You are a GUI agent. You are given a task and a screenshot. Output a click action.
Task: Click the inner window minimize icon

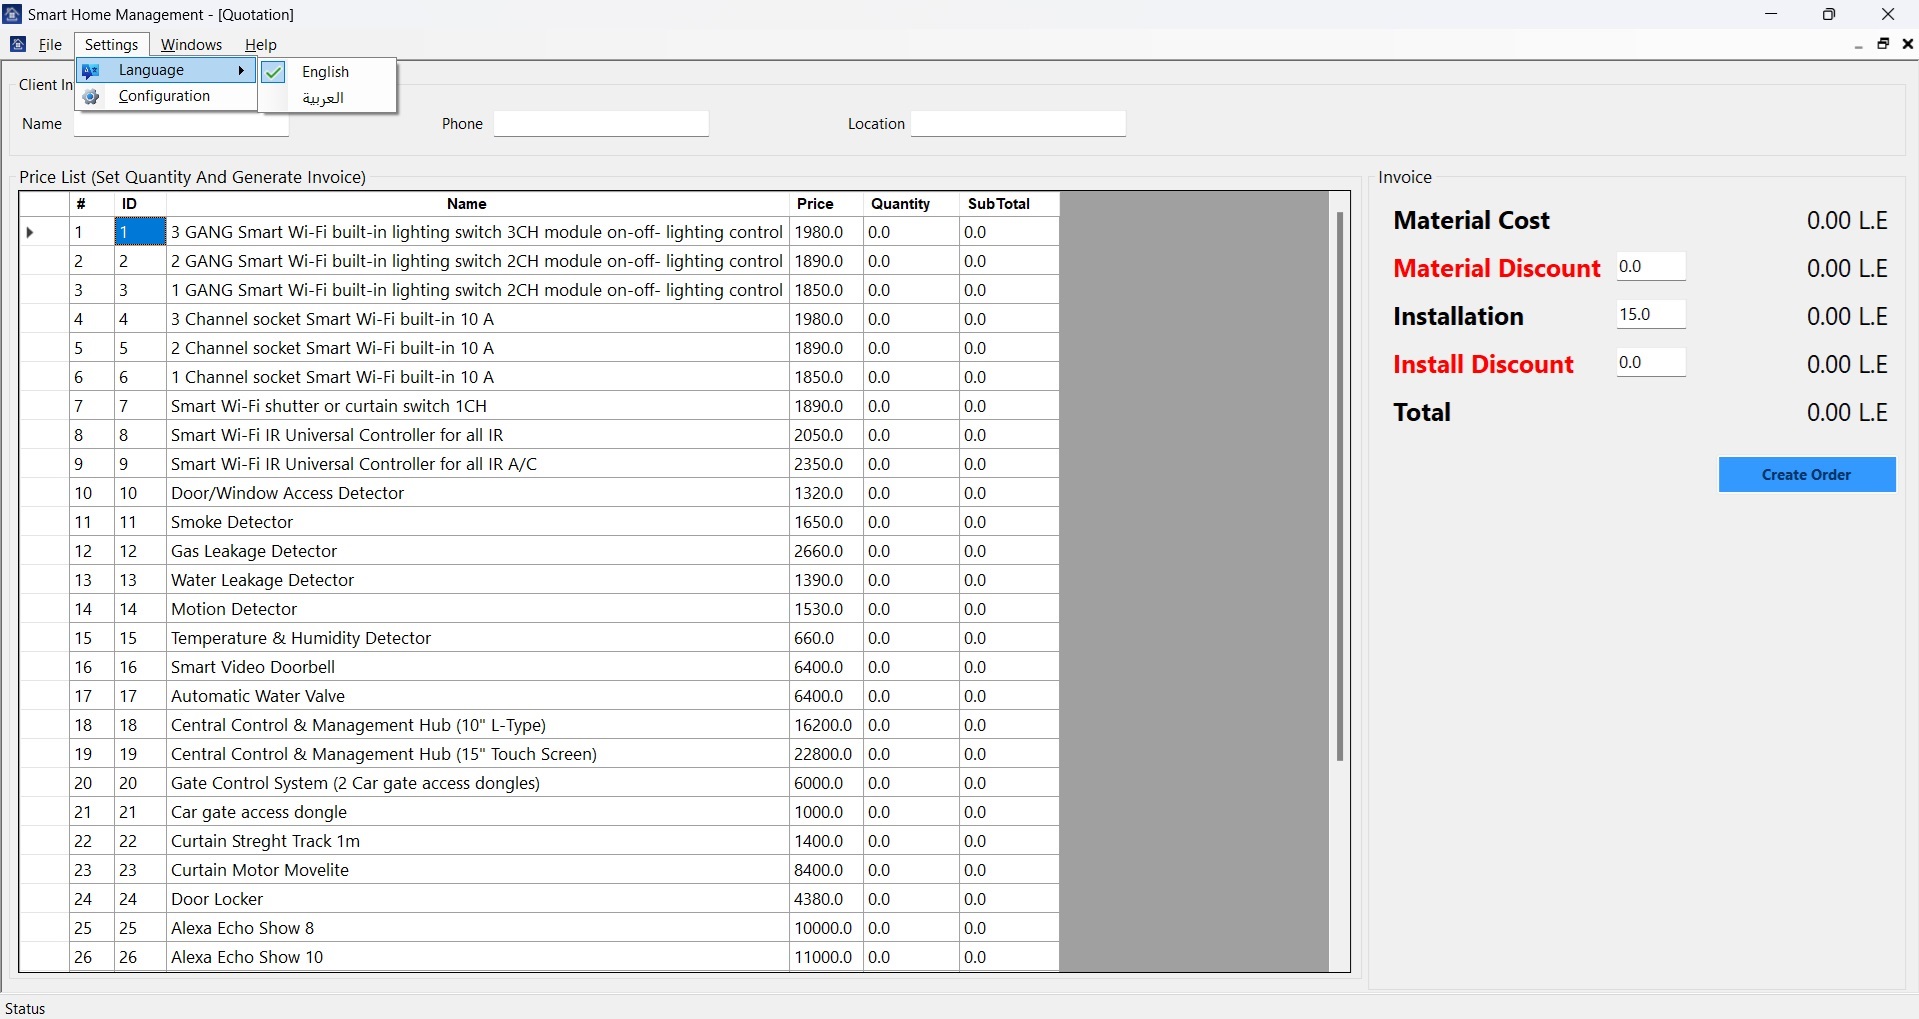point(1858,45)
